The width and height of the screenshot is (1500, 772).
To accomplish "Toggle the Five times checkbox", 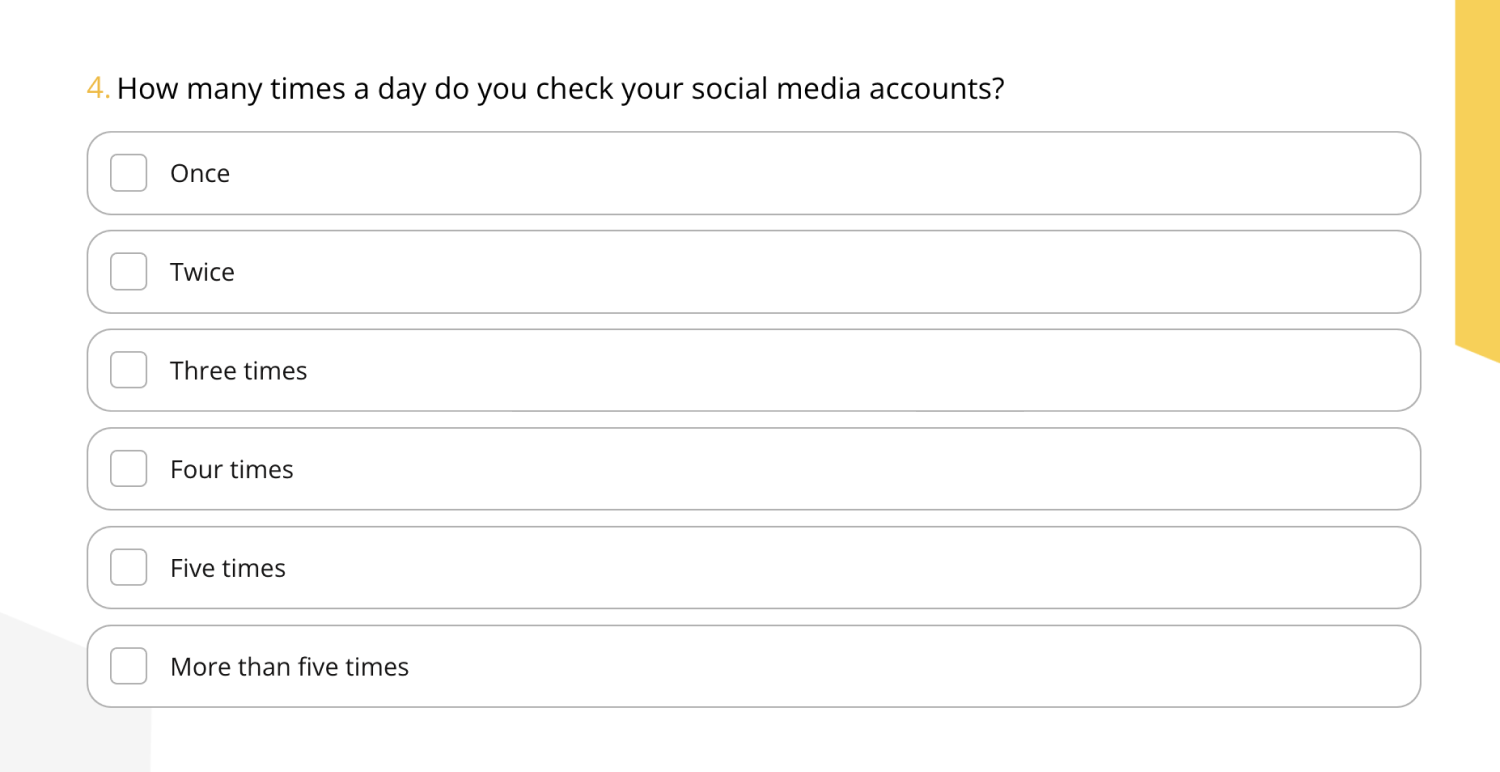I will pyautogui.click(x=128, y=568).
